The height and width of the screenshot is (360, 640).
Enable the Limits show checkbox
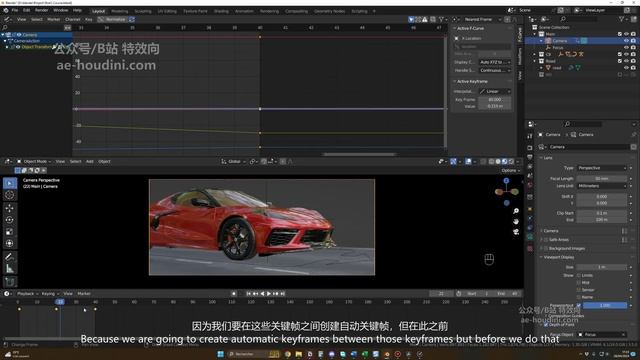pyautogui.click(x=579, y=276)
